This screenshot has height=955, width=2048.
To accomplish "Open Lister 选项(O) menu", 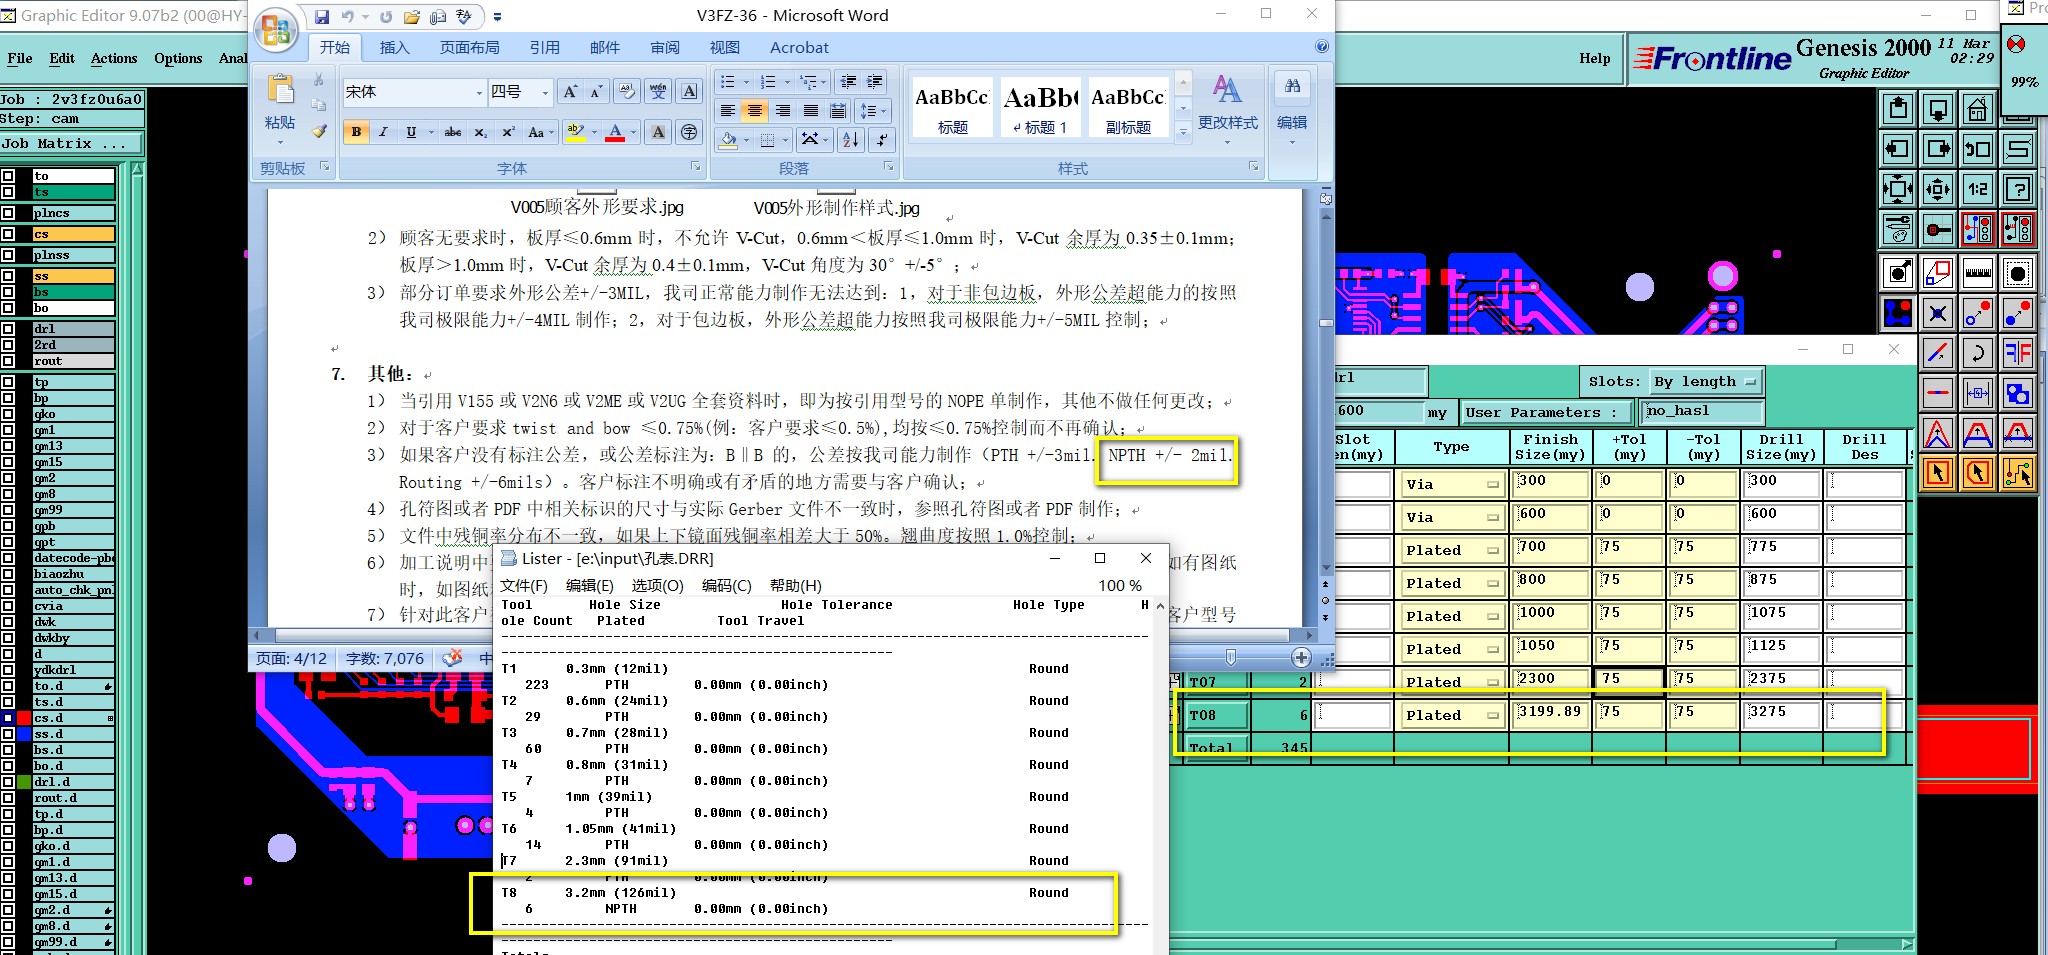I will 657,585.
